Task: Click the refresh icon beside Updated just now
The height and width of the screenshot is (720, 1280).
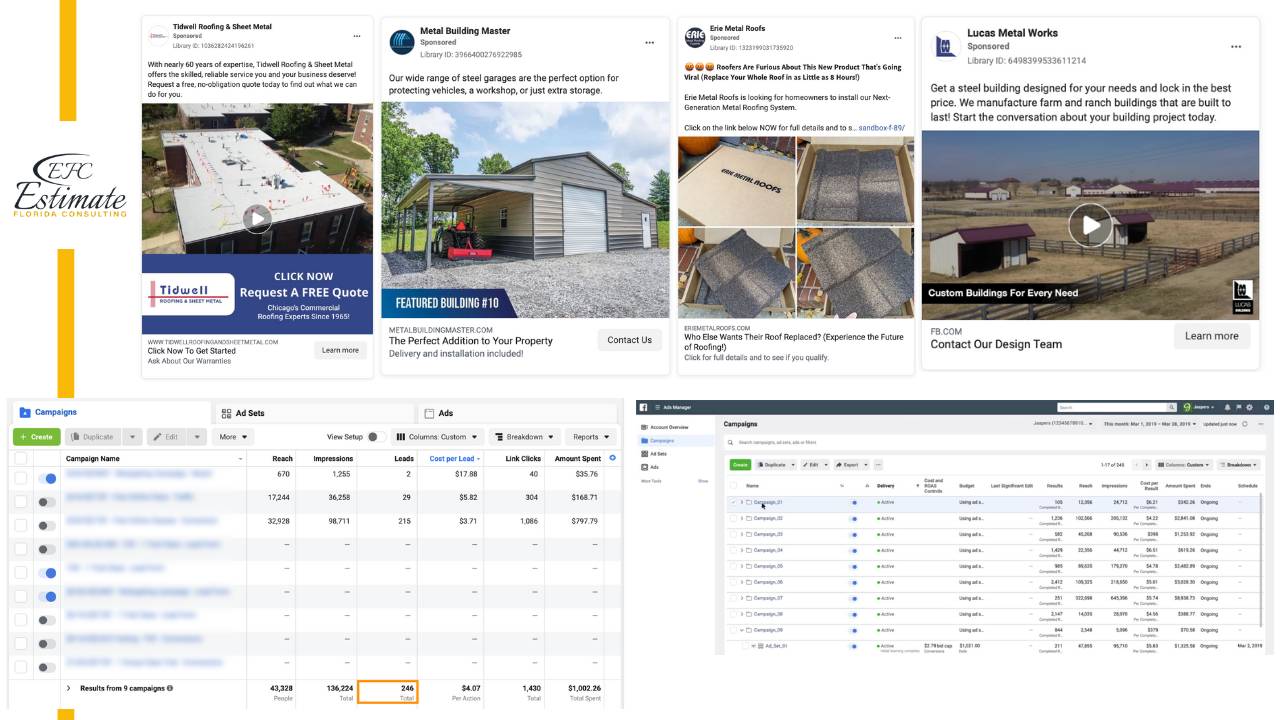Action: [x=1245, y=424]
